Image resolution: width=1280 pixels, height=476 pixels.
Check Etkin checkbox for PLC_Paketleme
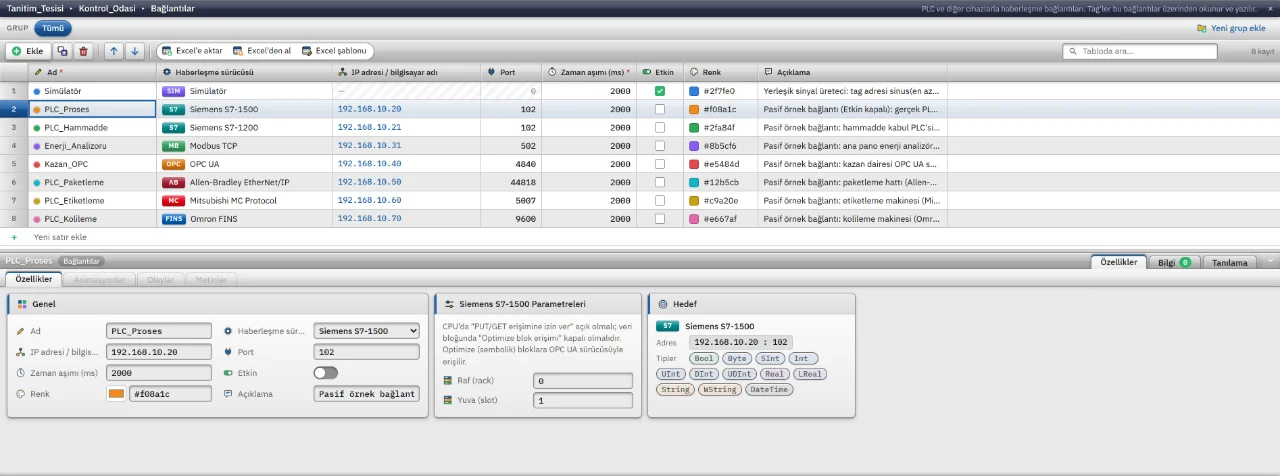click(660, 182)
